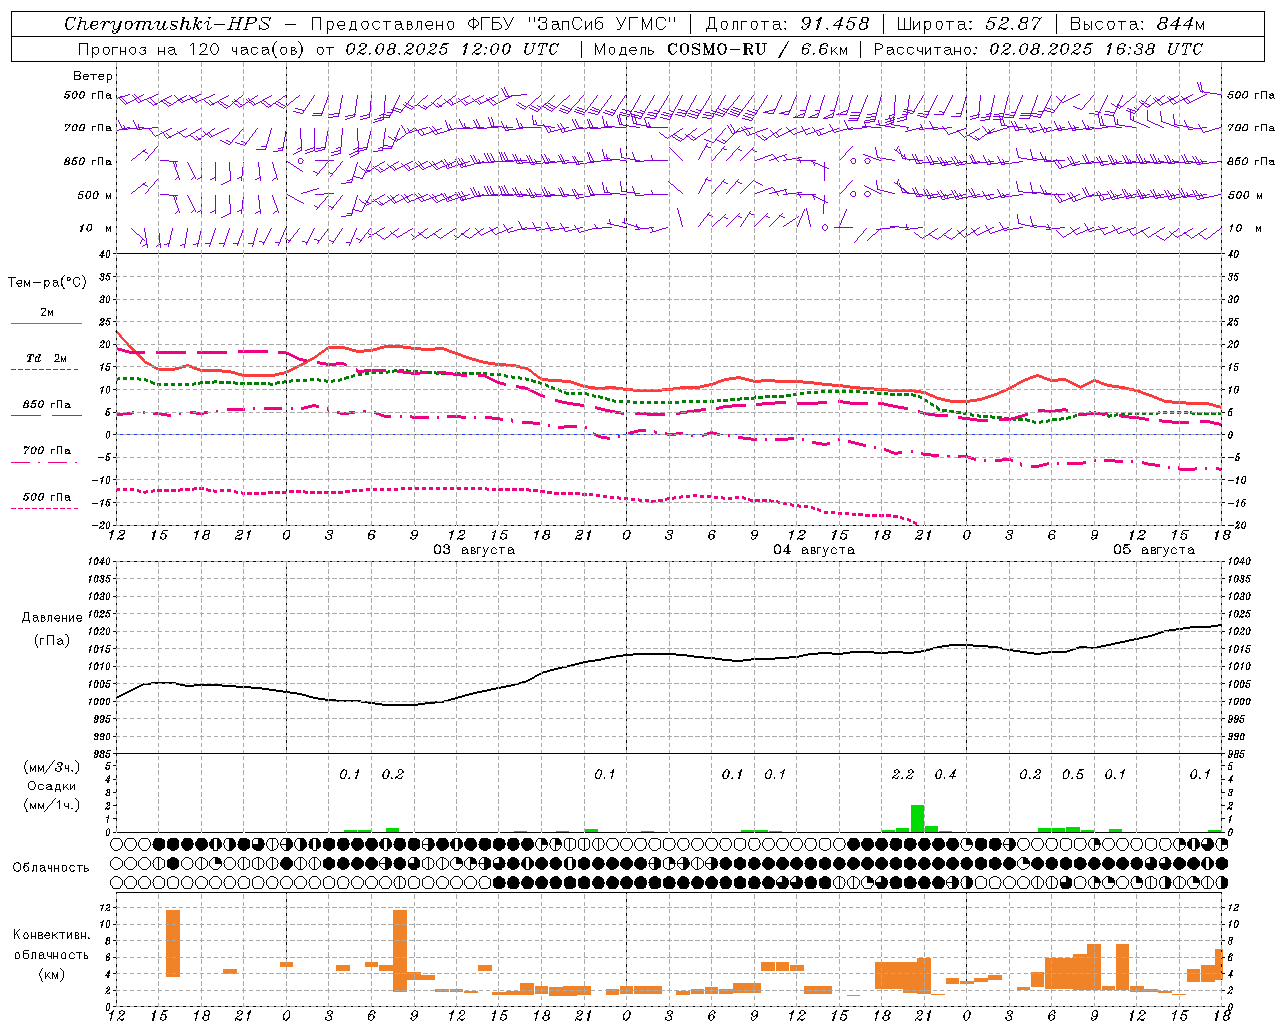The height and width of the screenshot is (1024, 1280).
Task: Click the '0.5' precipitation amount value
Action: point(1073,775)
